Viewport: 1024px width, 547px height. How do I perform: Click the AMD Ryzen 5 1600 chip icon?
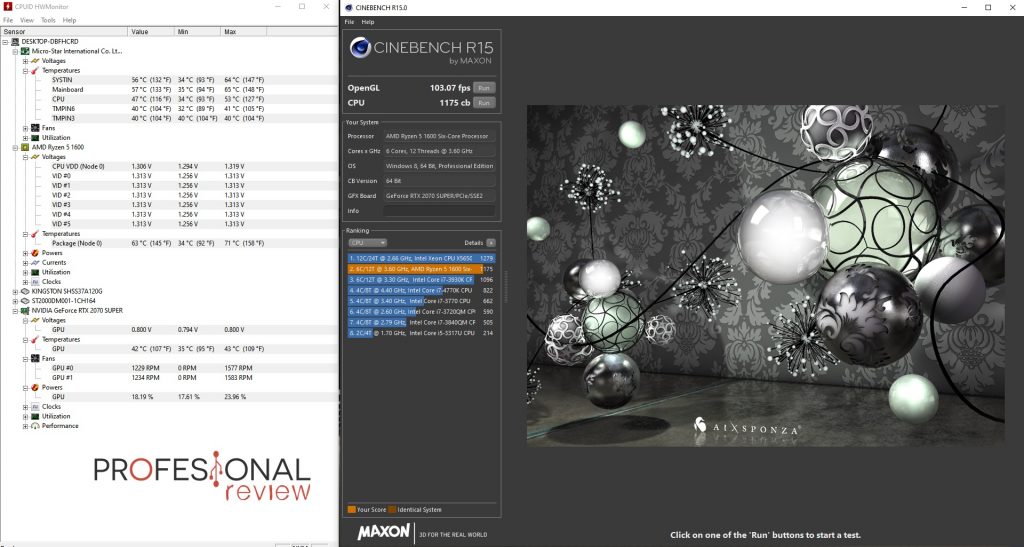point(25,148)
